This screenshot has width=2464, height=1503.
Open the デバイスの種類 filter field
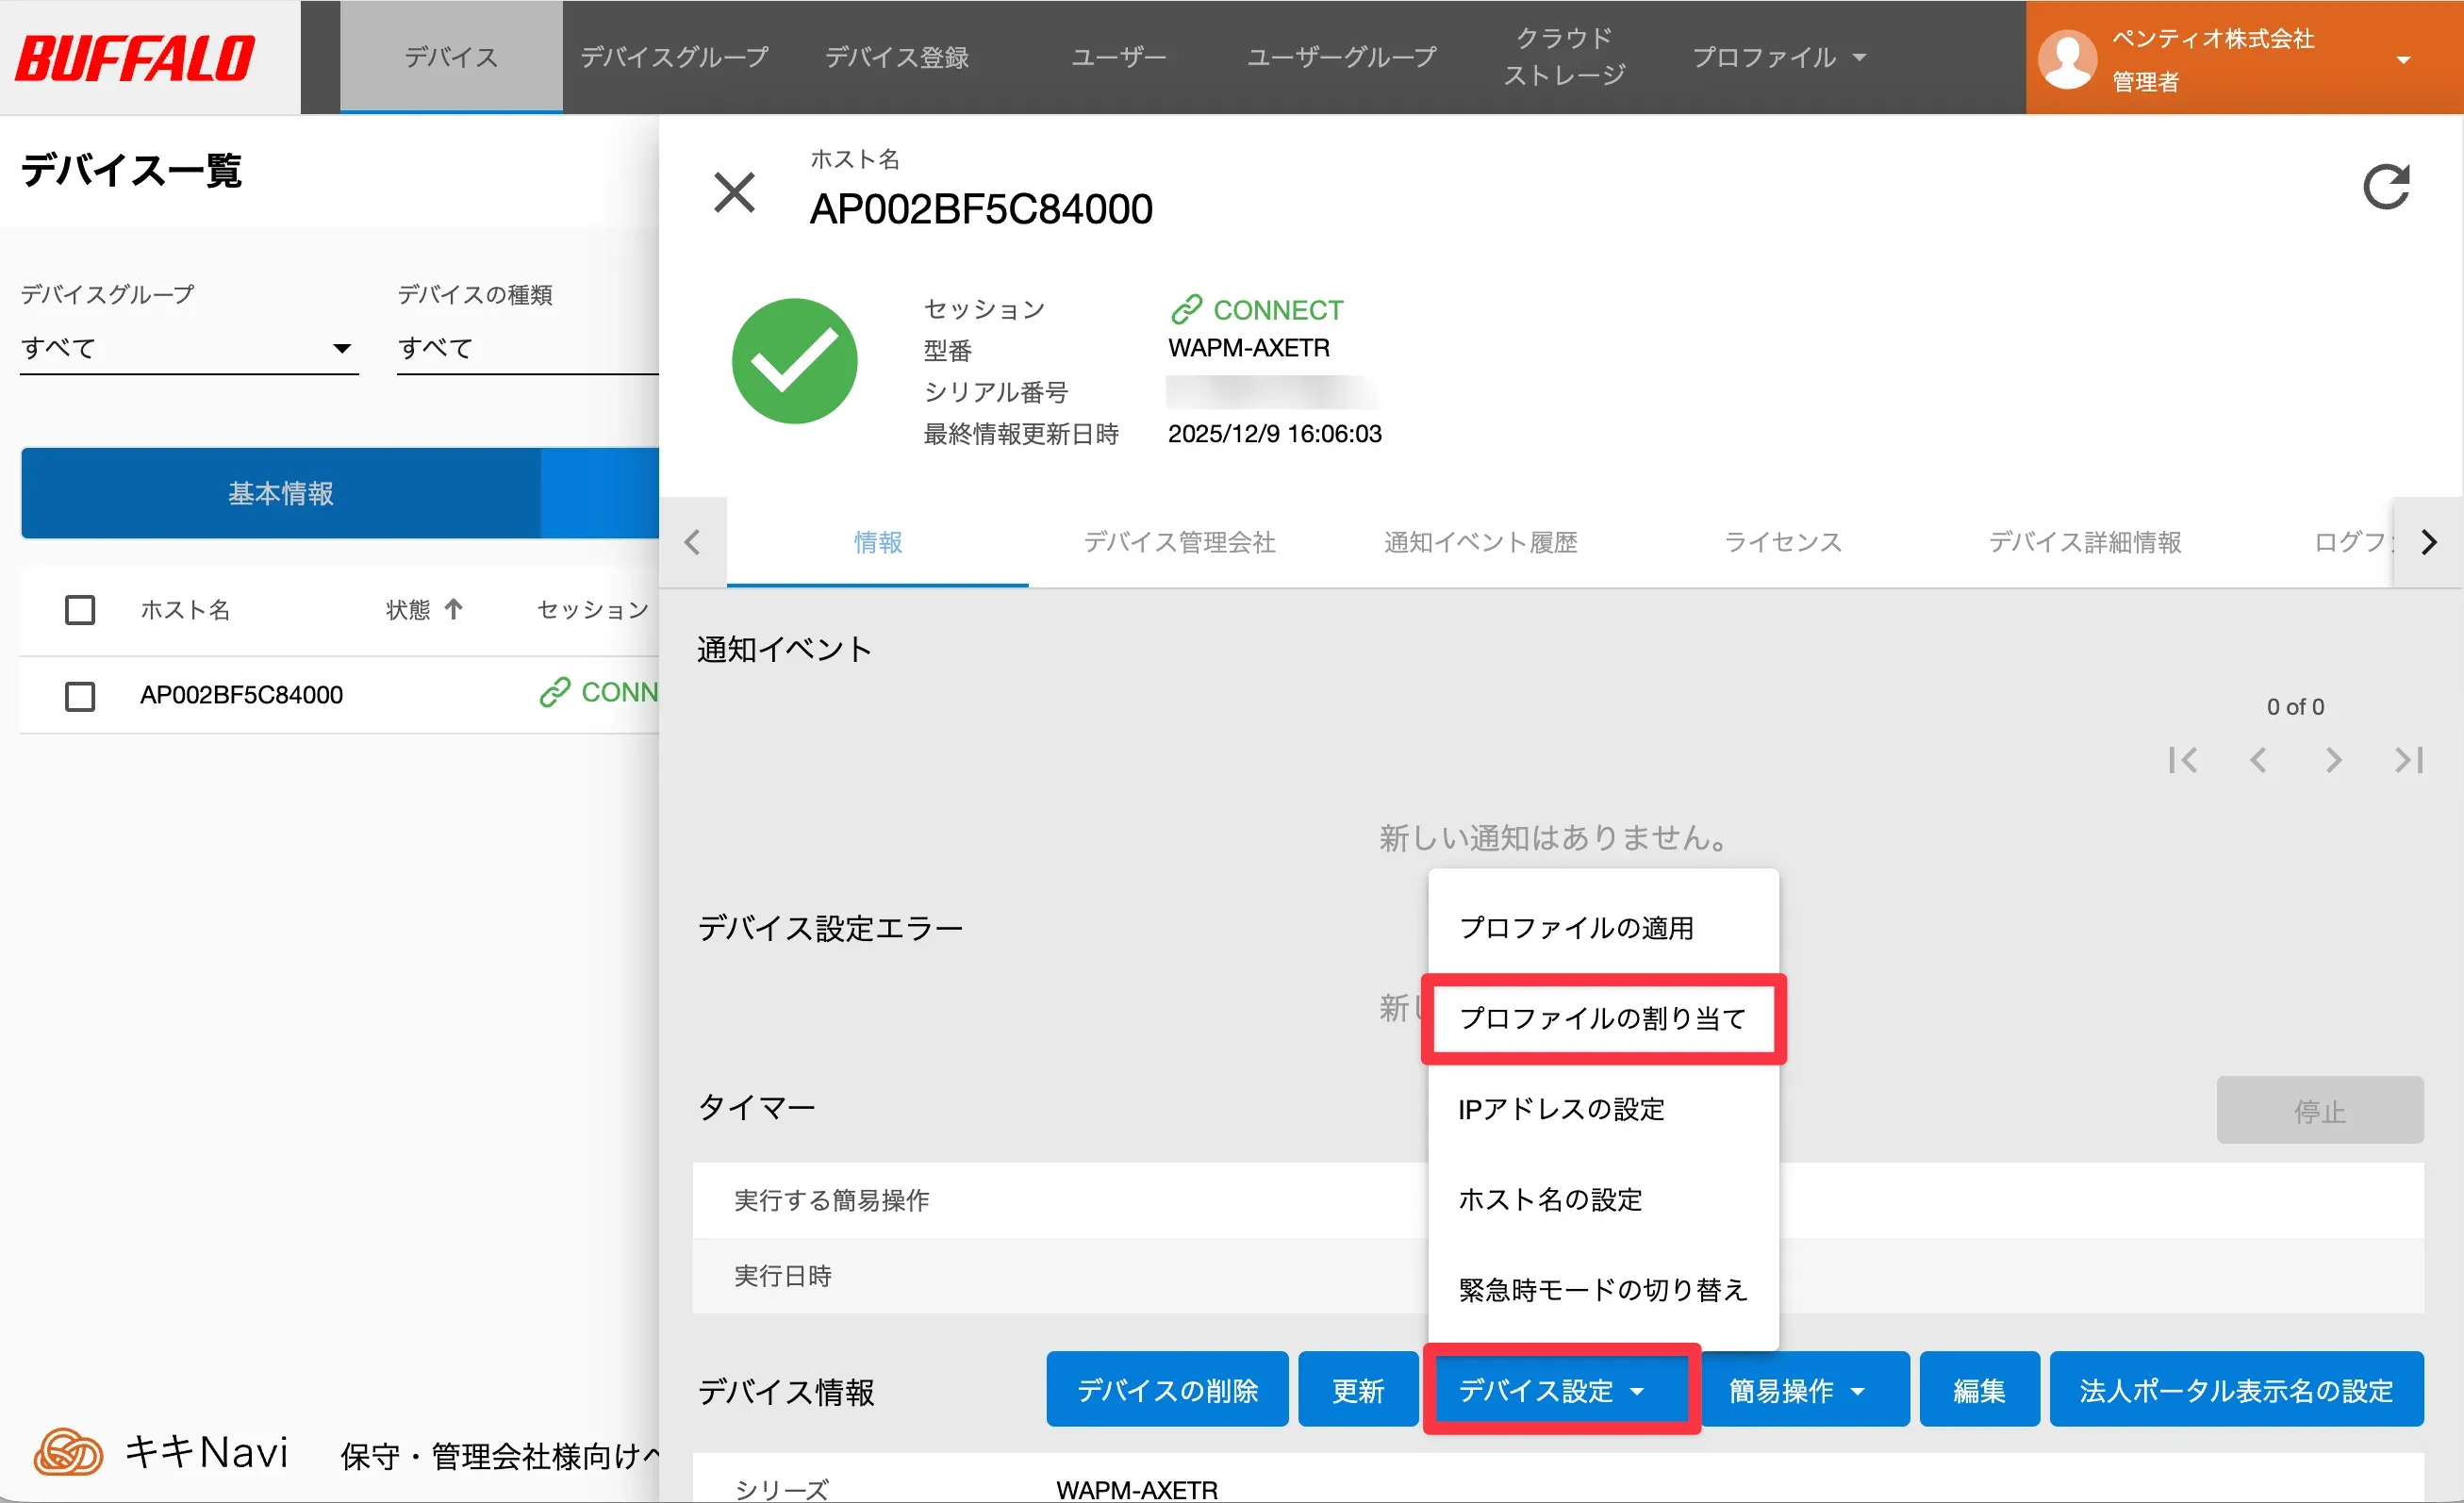[527, 348]
